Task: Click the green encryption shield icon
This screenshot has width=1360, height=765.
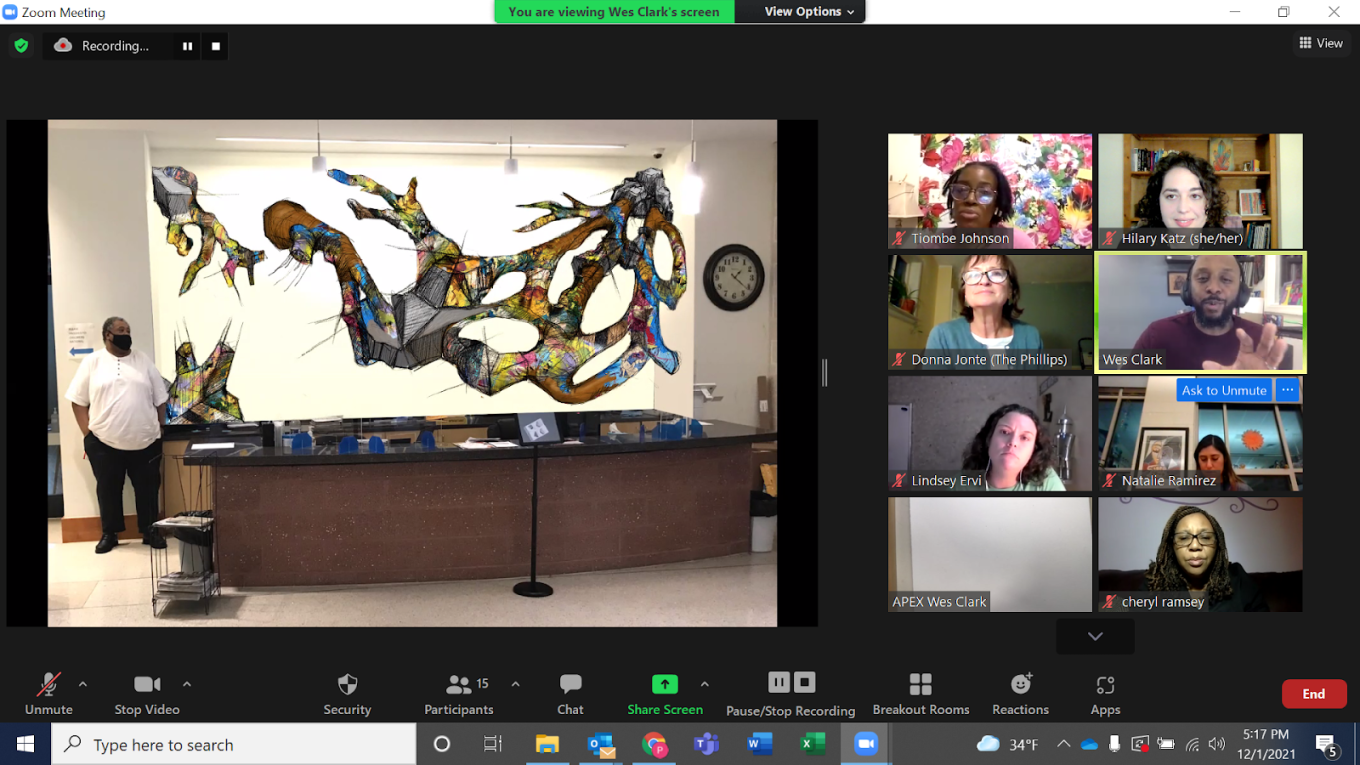Action: (21, 46)
